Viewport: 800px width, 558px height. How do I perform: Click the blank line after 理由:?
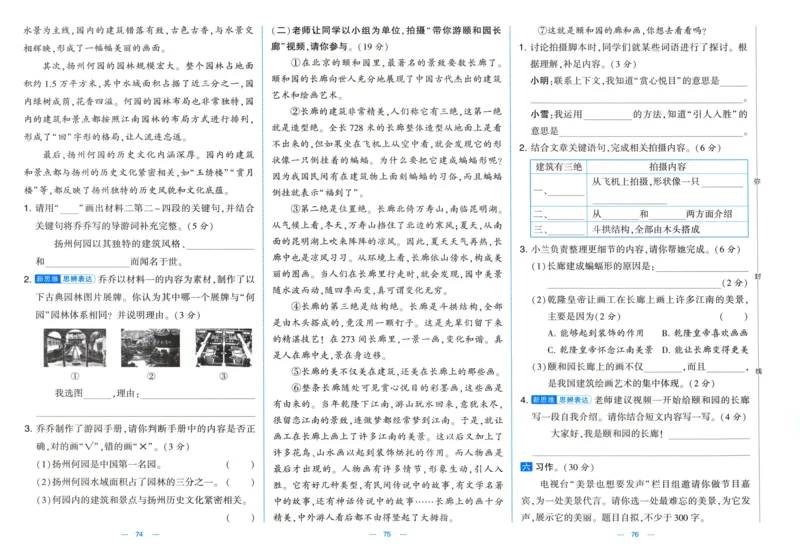tap(198, 394)
